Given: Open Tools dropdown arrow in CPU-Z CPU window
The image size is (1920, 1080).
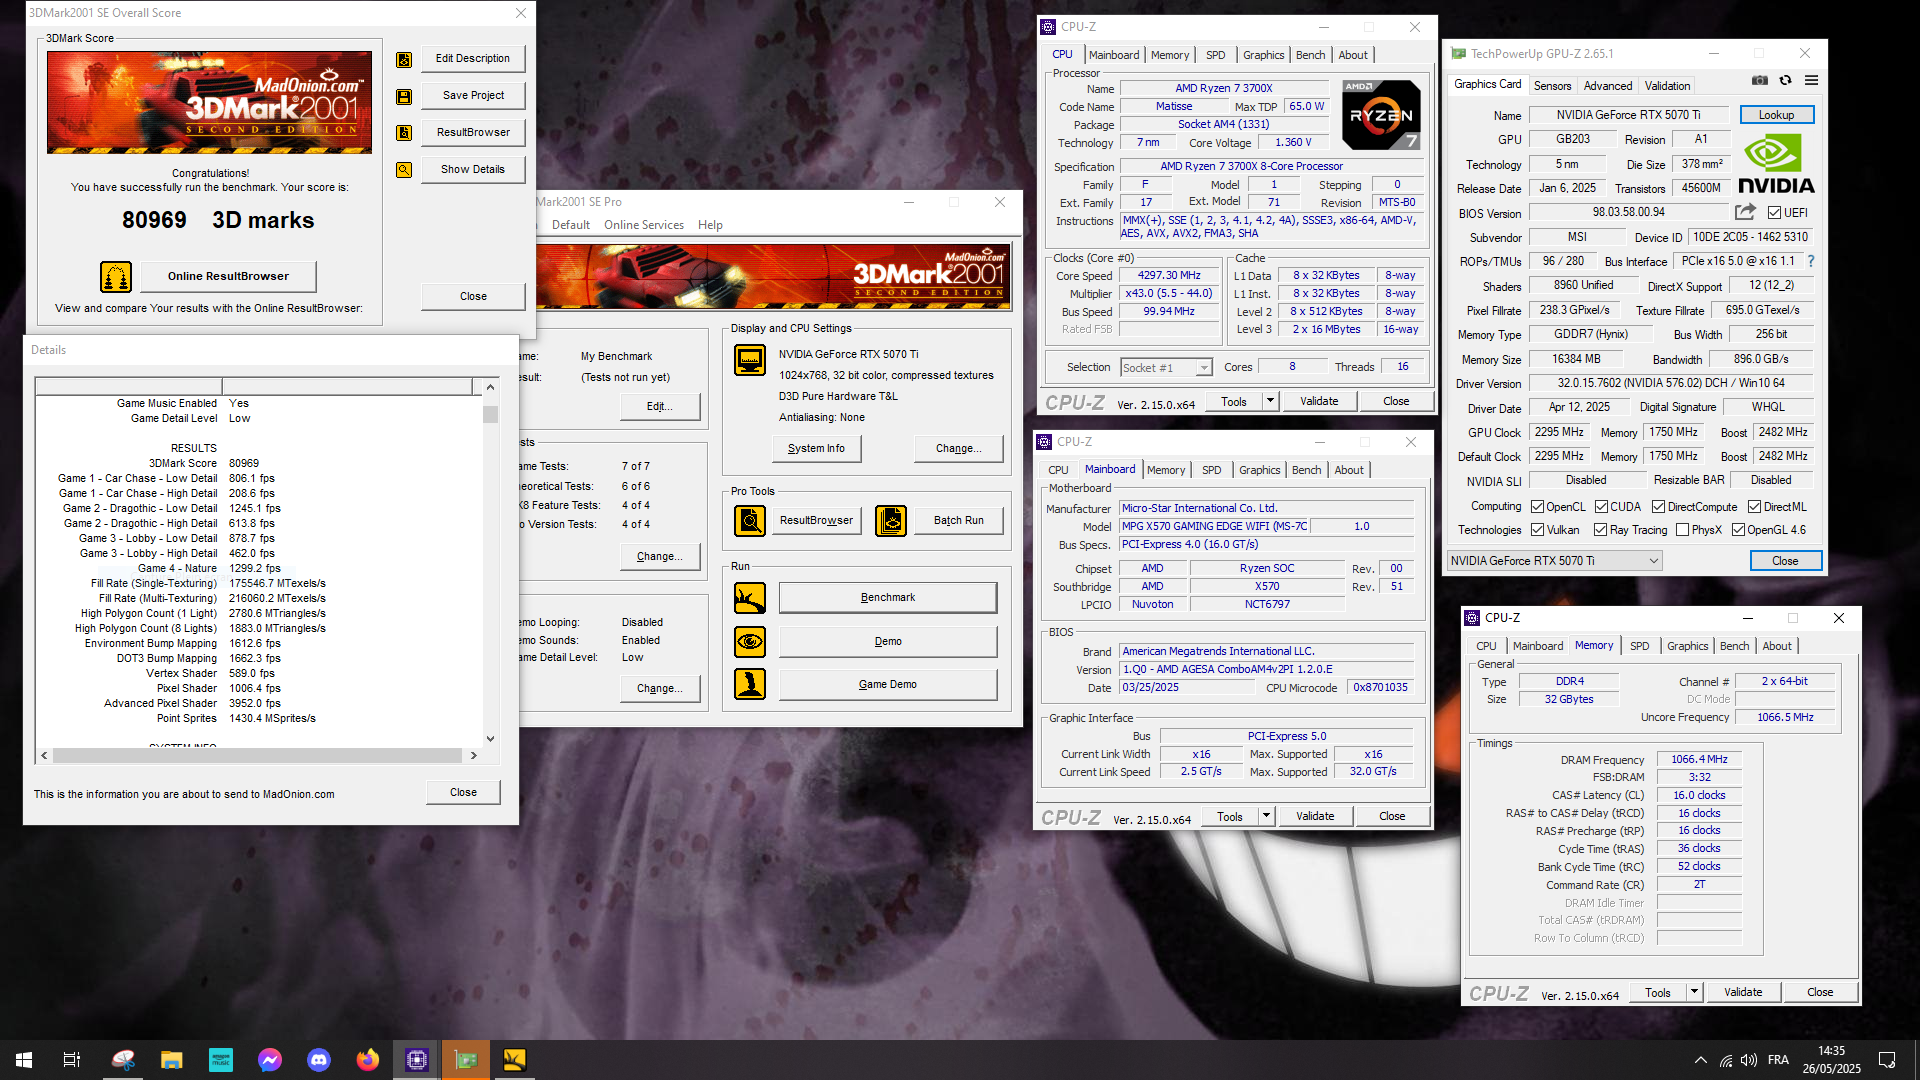Looking at the screenshot, I should pyautogui.click(x=1270, y=401).
